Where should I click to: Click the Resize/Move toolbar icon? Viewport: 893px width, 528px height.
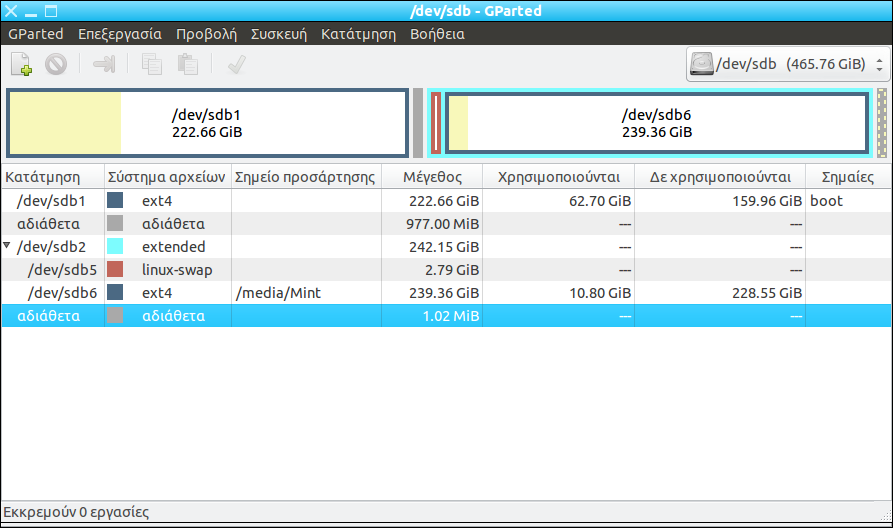[x=104, y=65]
